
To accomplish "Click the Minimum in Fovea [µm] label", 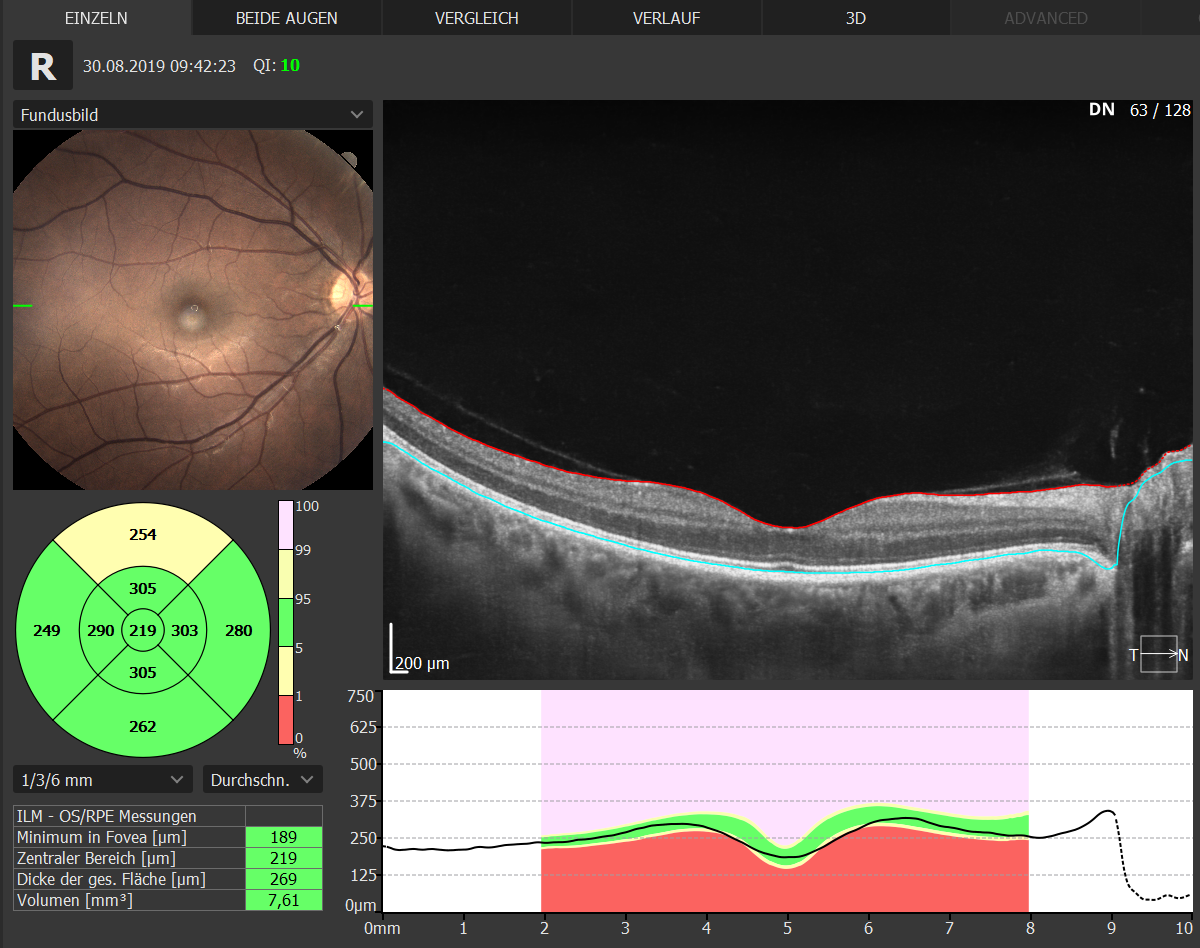I will point(129,837).
